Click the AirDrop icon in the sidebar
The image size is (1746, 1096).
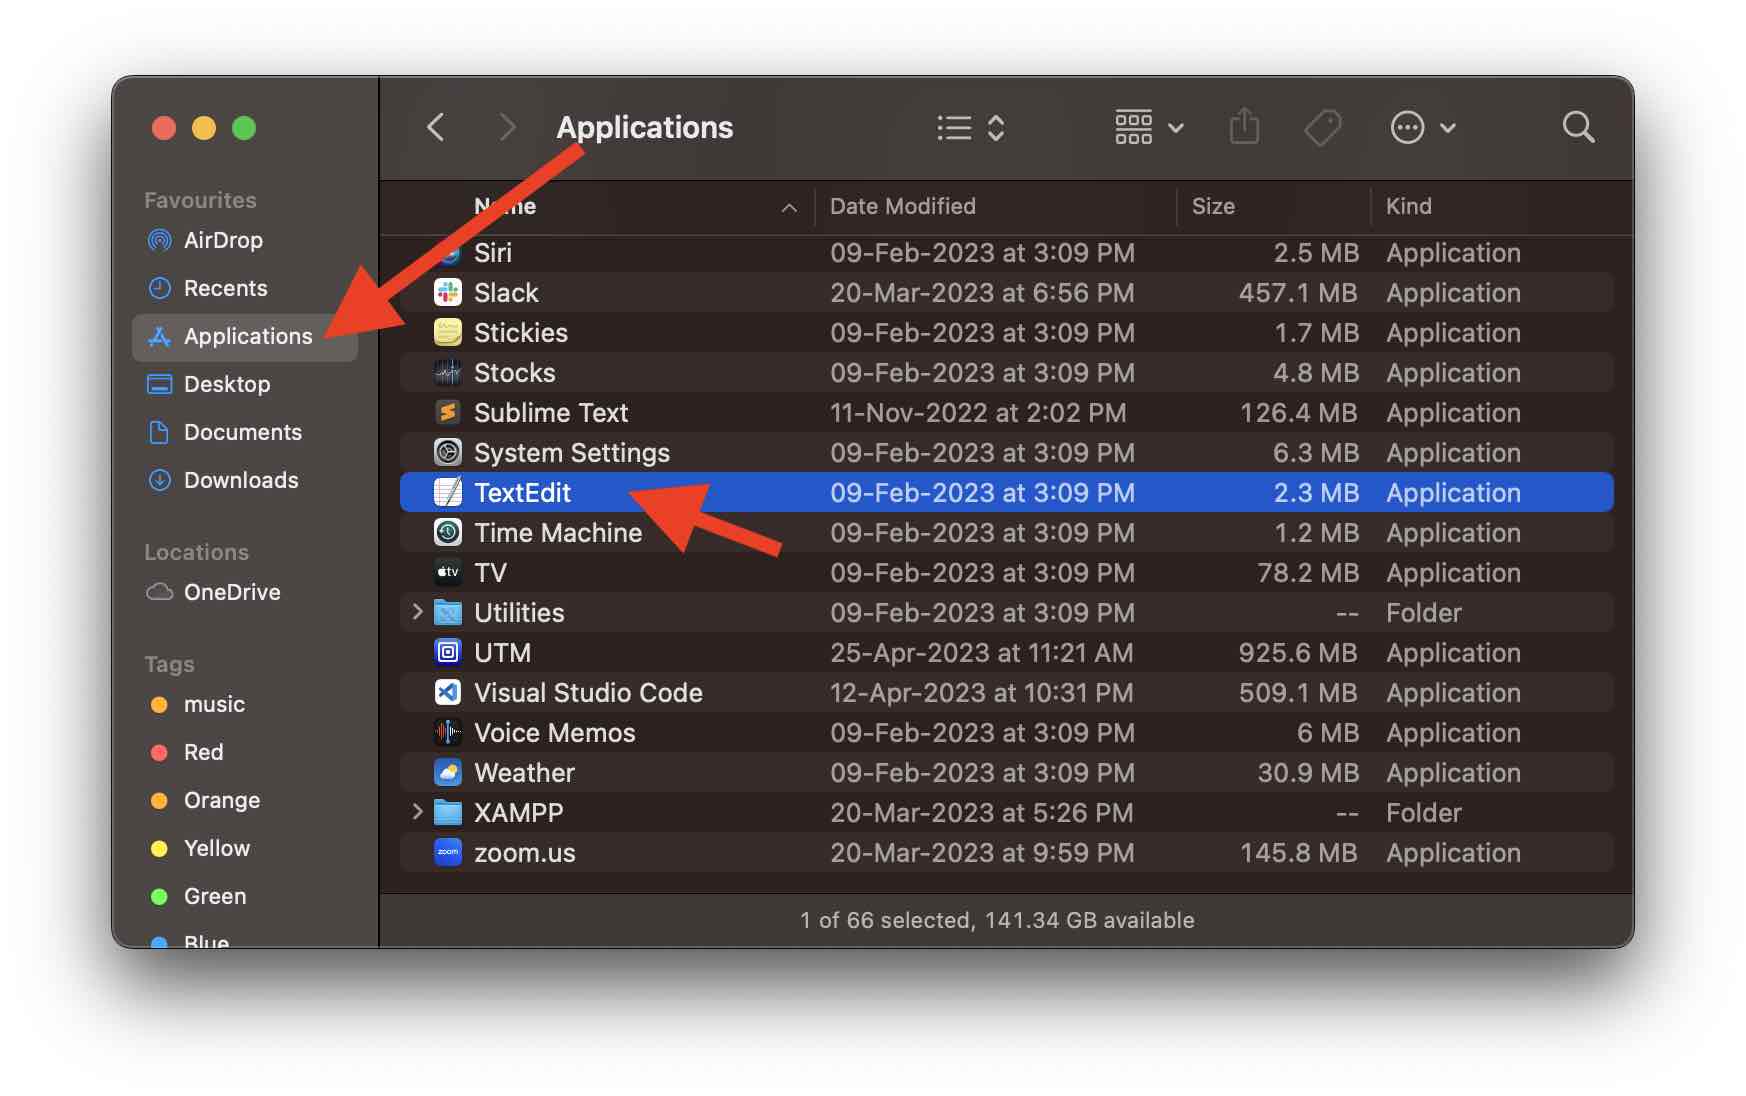(160, 240)
